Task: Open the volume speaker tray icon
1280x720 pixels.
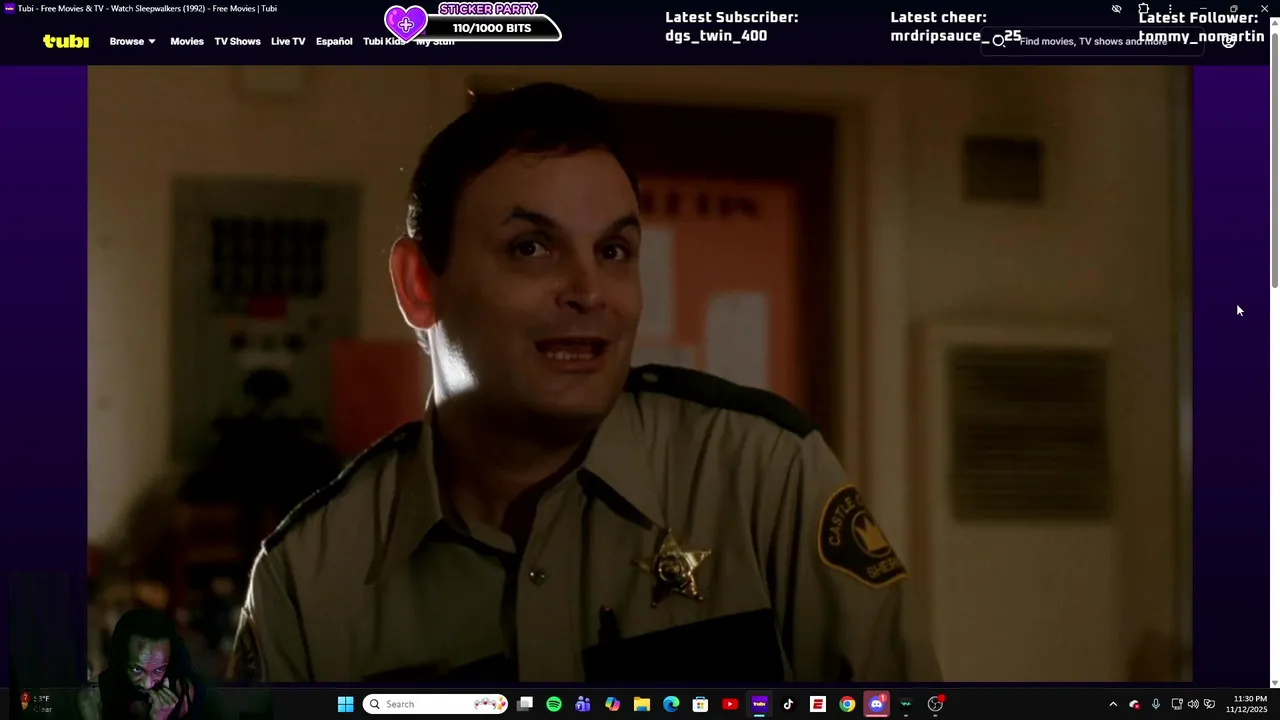Action: [x=1193, y=704]
